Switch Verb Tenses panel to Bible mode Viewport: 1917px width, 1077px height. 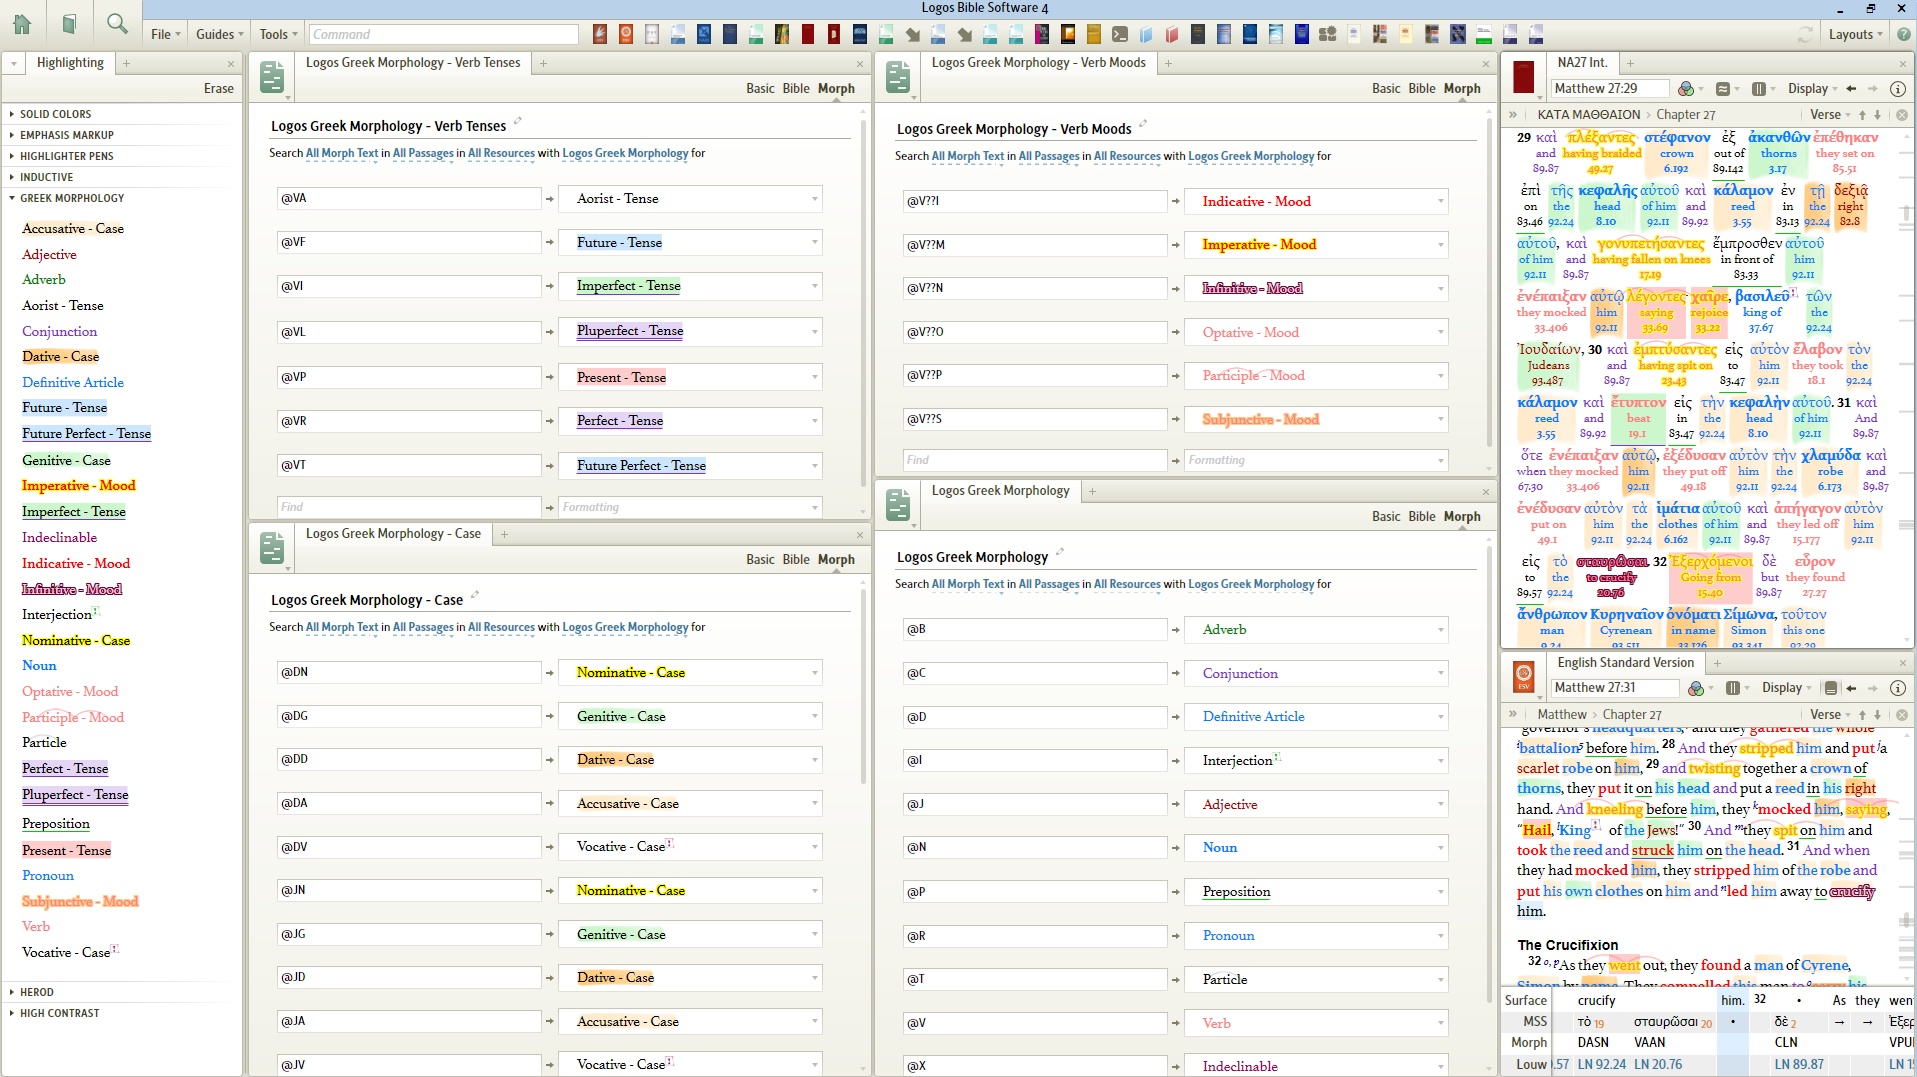tap(796, 89)
